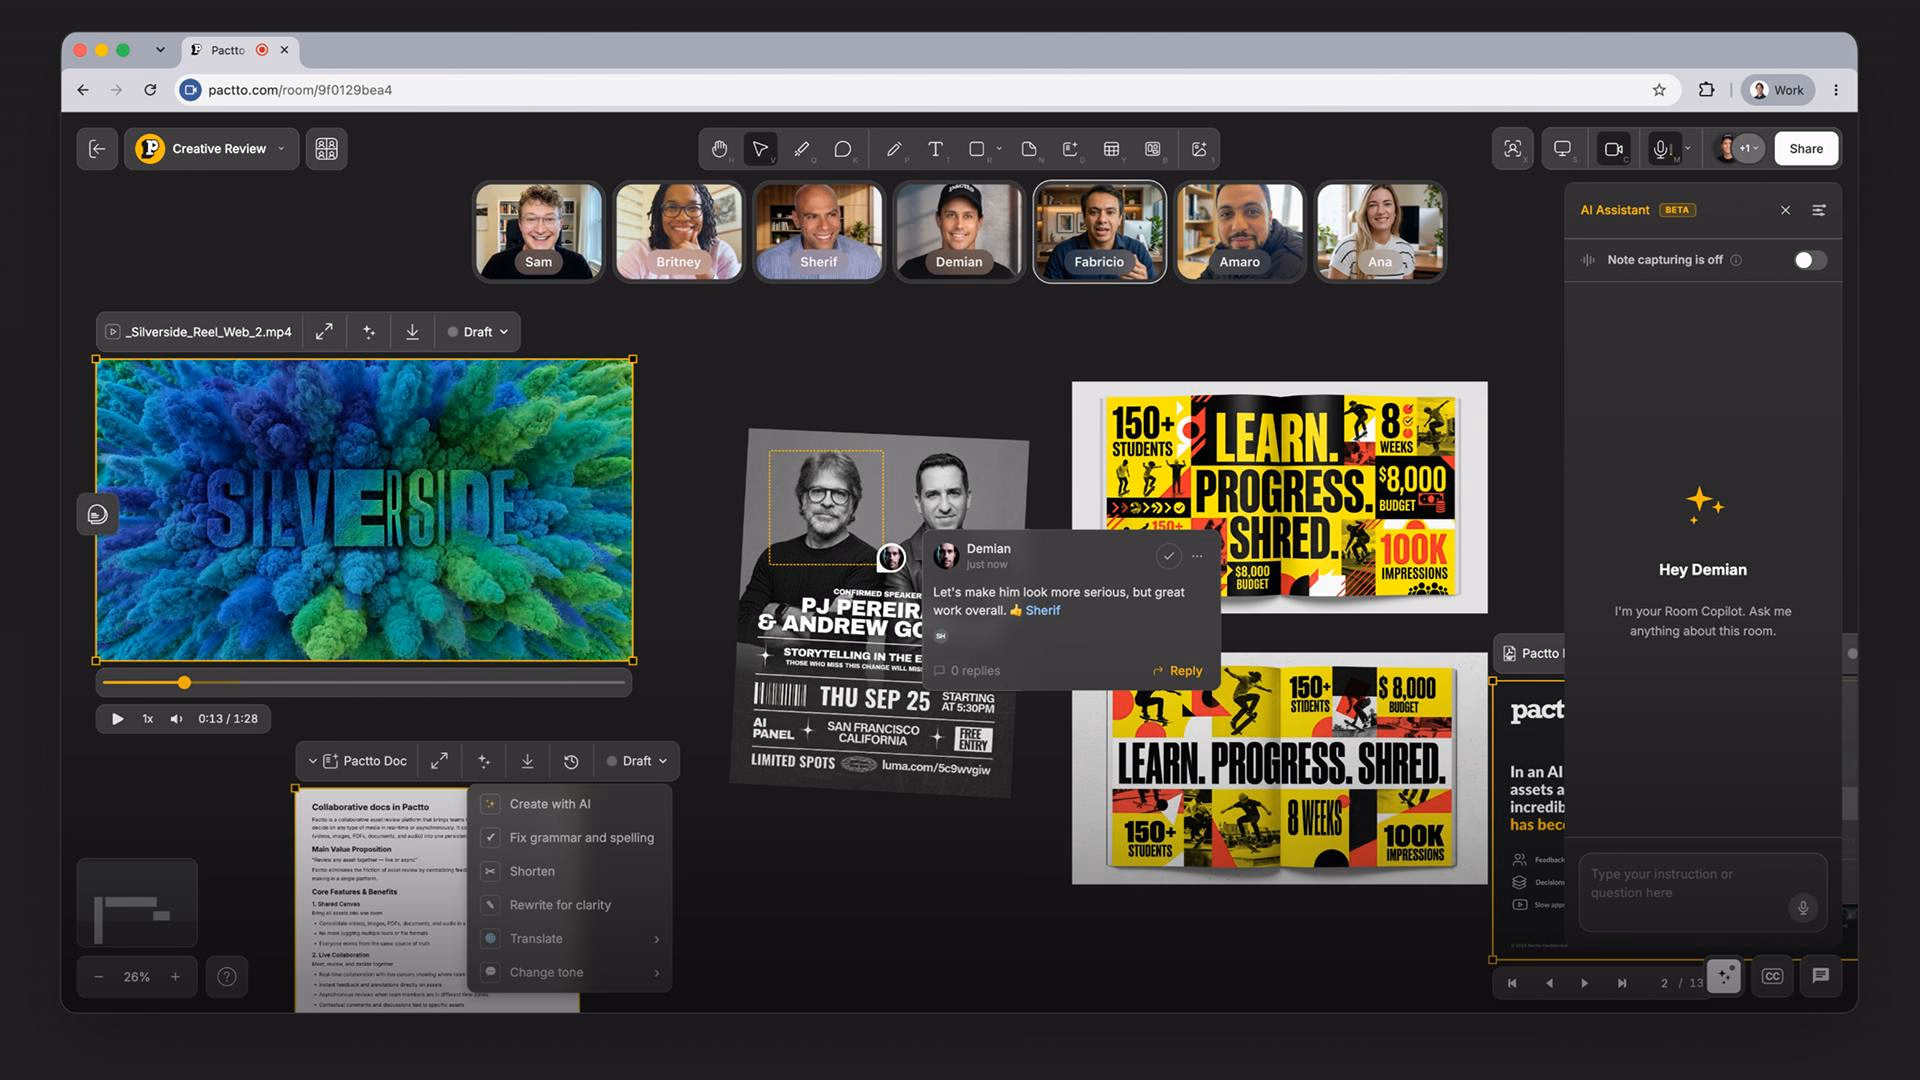Insert an AI doc from the toolbar
The image size is (1920, 1080).
click(1070, 149)
